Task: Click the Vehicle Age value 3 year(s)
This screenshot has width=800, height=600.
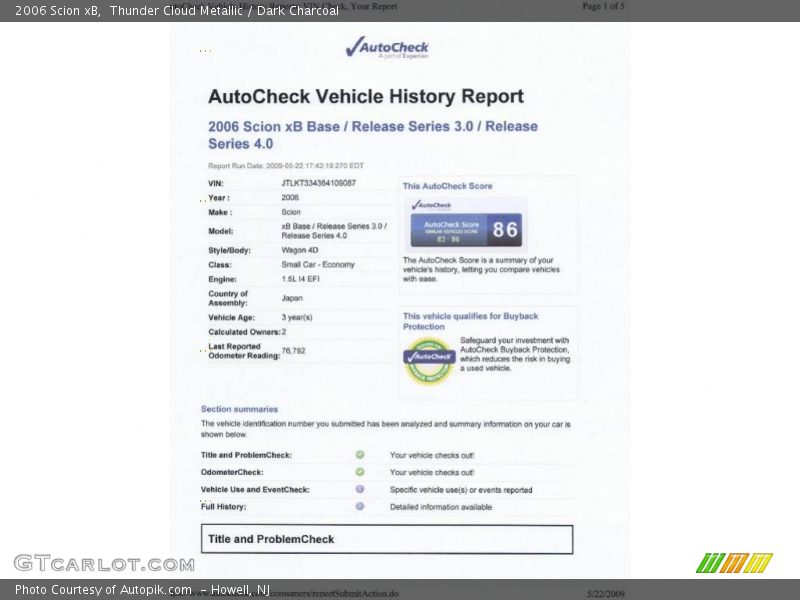Action: (296, 317)
